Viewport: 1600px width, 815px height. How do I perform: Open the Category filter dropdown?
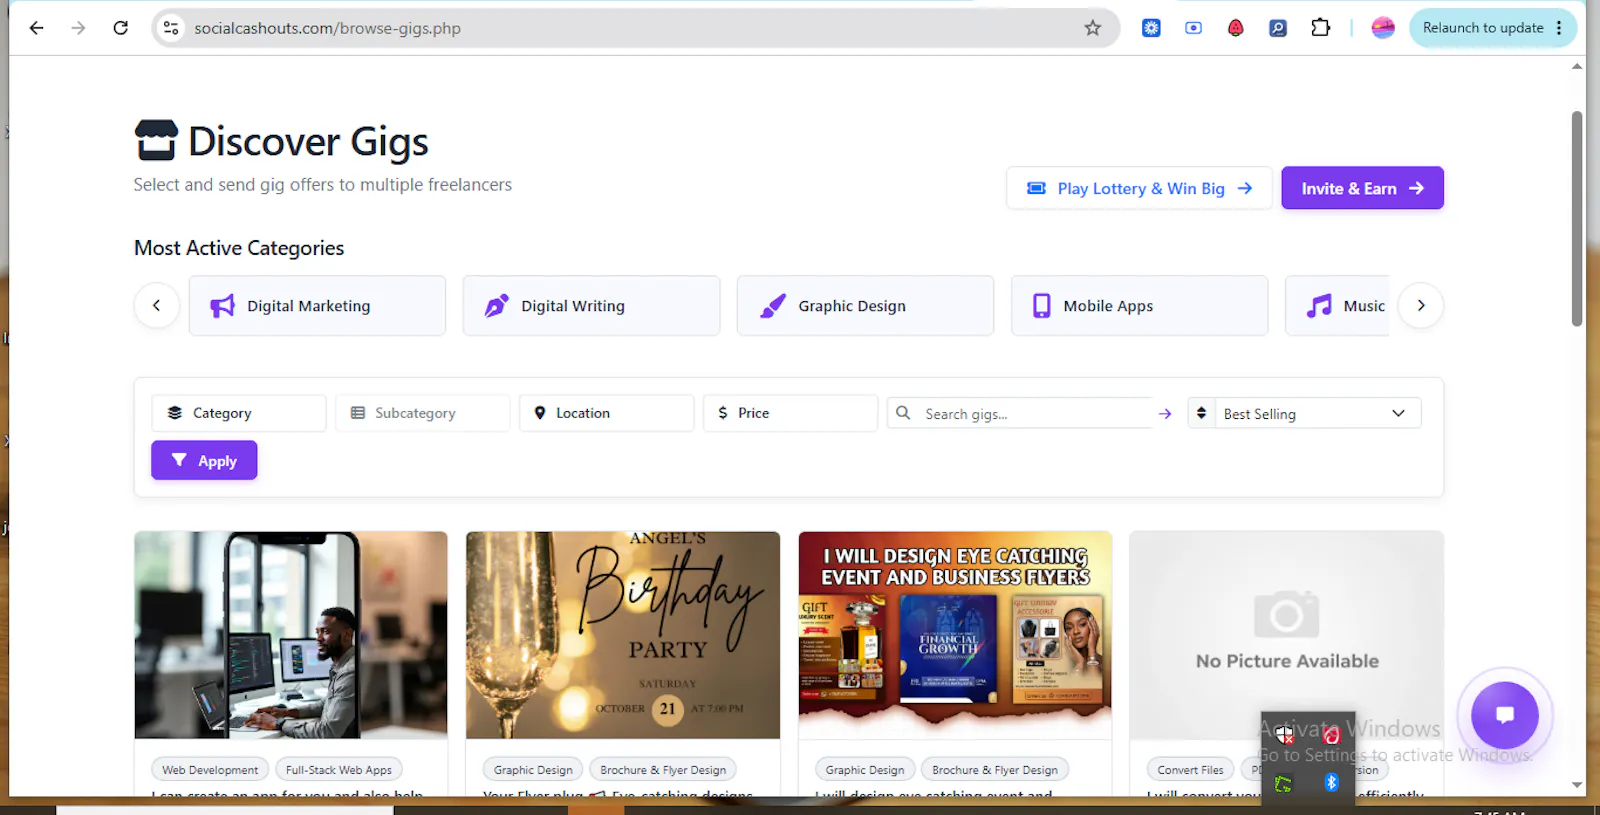238,413
